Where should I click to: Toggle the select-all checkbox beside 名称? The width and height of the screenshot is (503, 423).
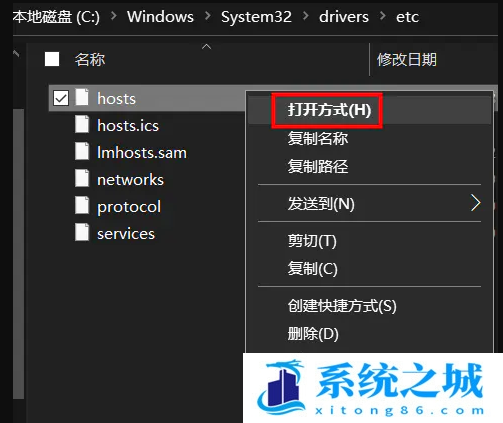52,59
